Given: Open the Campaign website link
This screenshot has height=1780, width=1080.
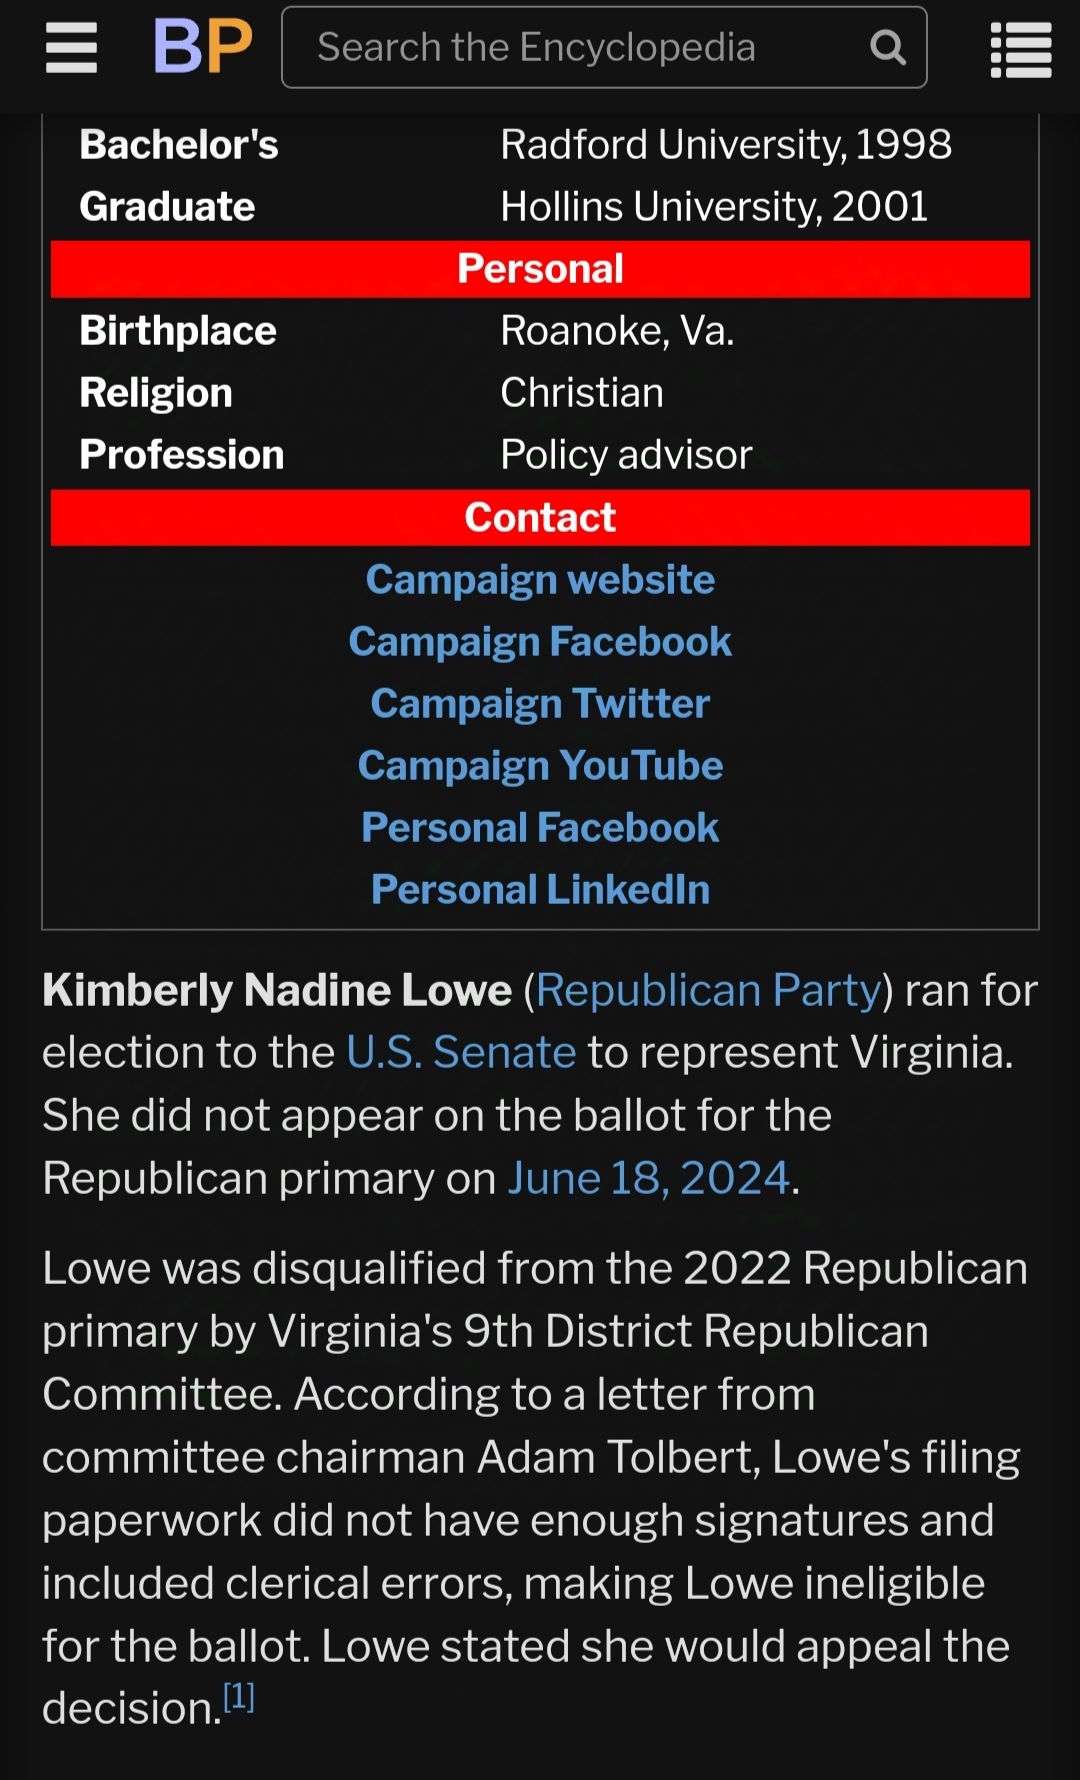Looking at the screenshot, I should coord(540,580).
